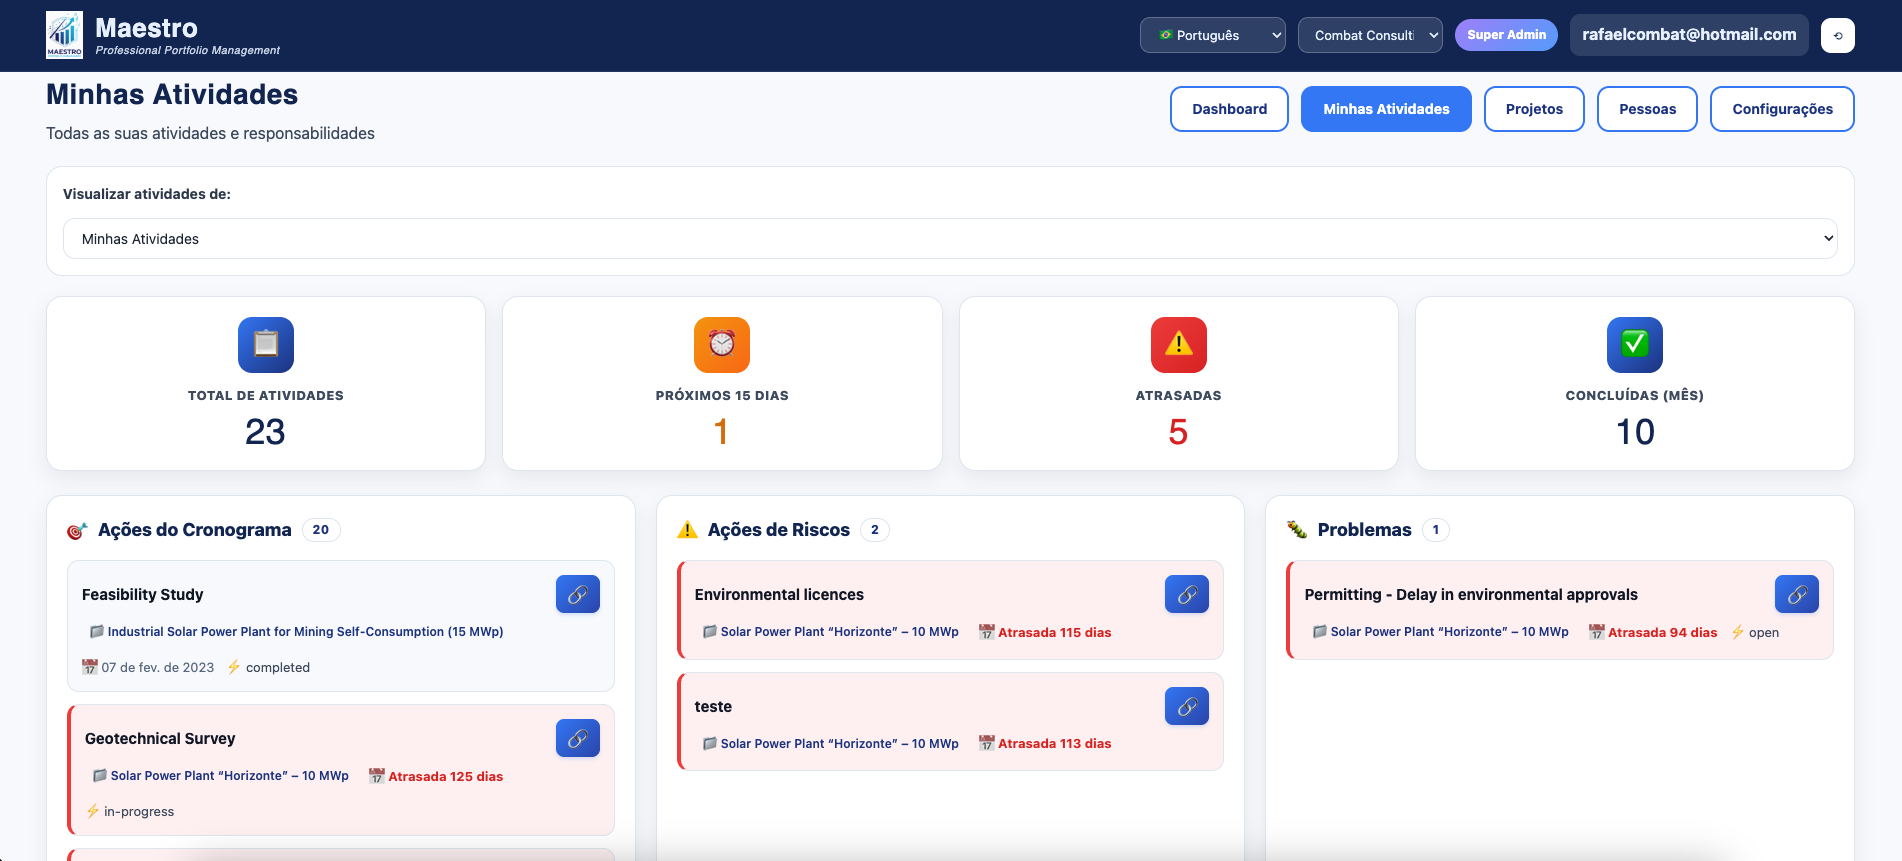Open link icon on Permitting problem card

(1796, 594)
